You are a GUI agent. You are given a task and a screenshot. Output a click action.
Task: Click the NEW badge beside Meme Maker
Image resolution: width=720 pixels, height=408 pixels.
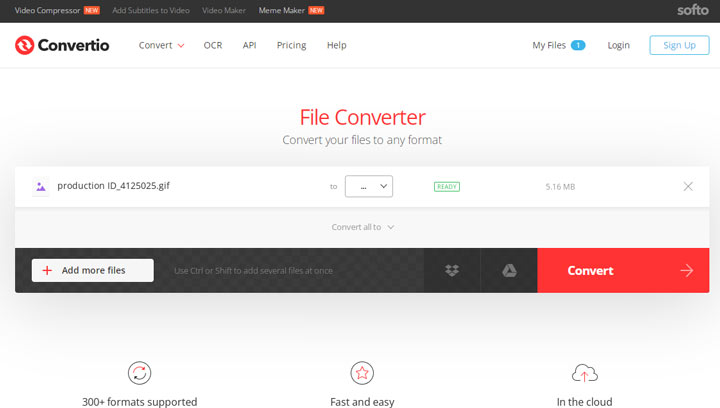coord(316,10)
